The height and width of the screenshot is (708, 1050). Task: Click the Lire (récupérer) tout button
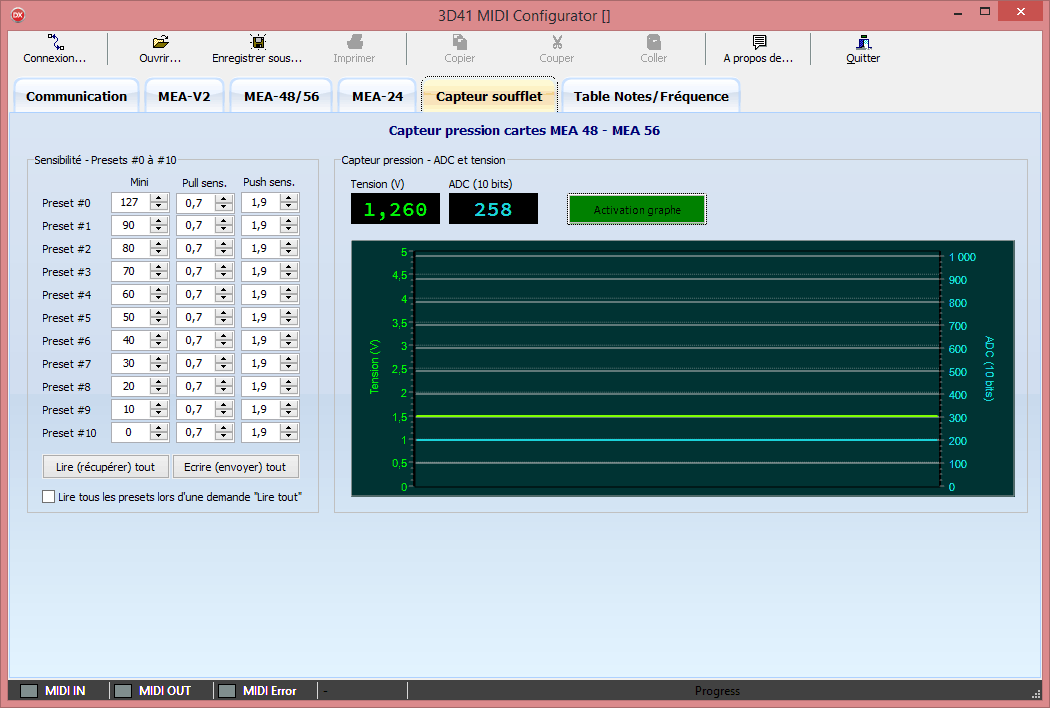coord(105,467)
